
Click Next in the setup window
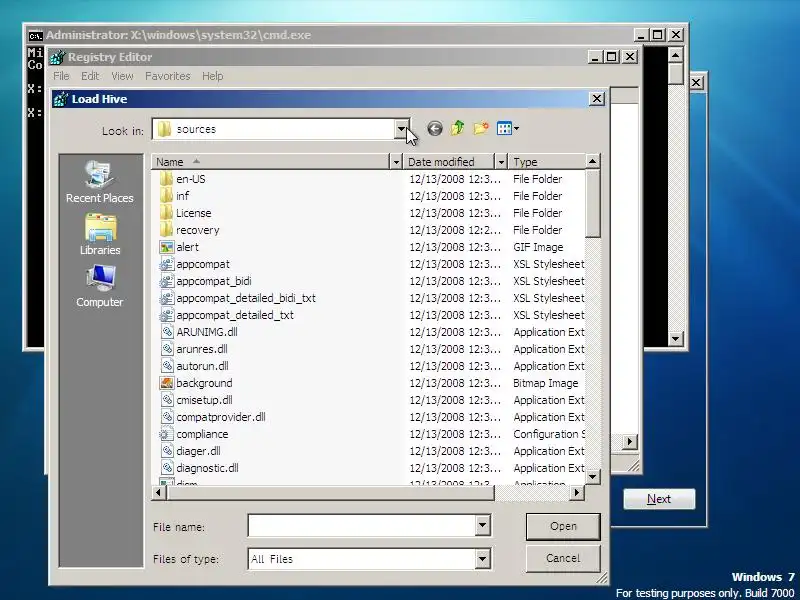[659, 499]
